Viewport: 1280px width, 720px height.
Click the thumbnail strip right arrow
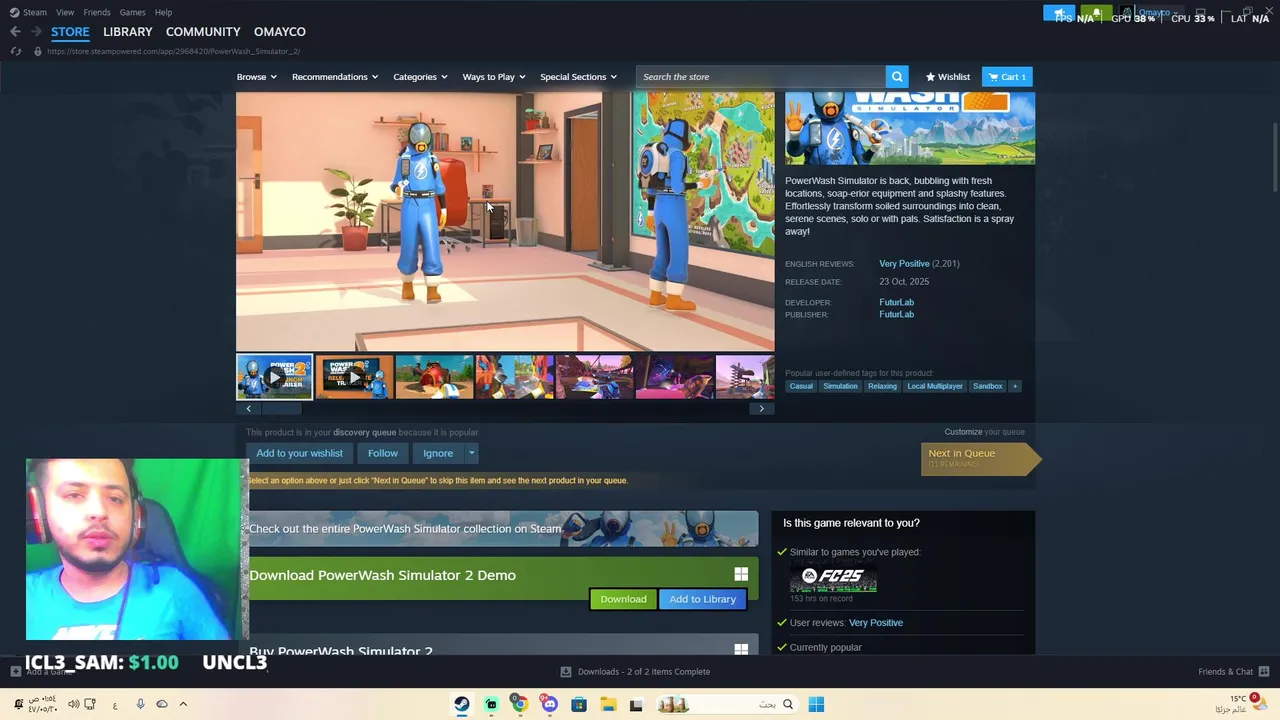coord(762,408)
